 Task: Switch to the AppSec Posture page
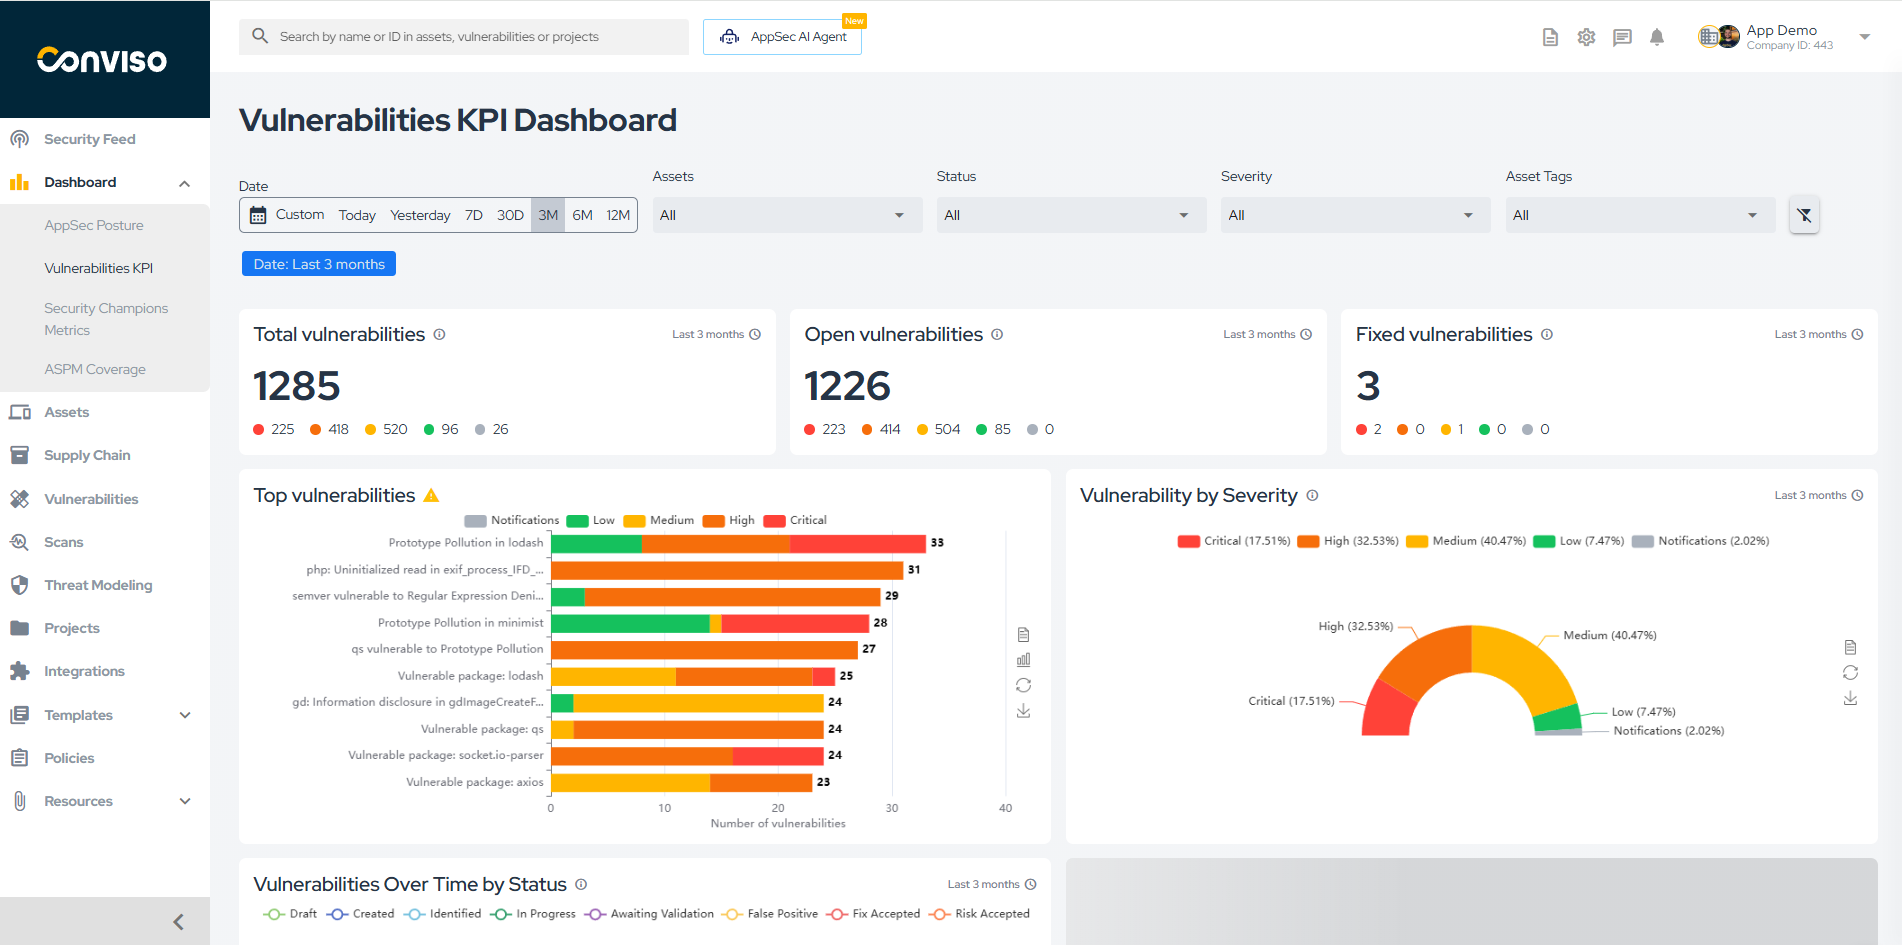pyautogui.click(x=94, y=225)
